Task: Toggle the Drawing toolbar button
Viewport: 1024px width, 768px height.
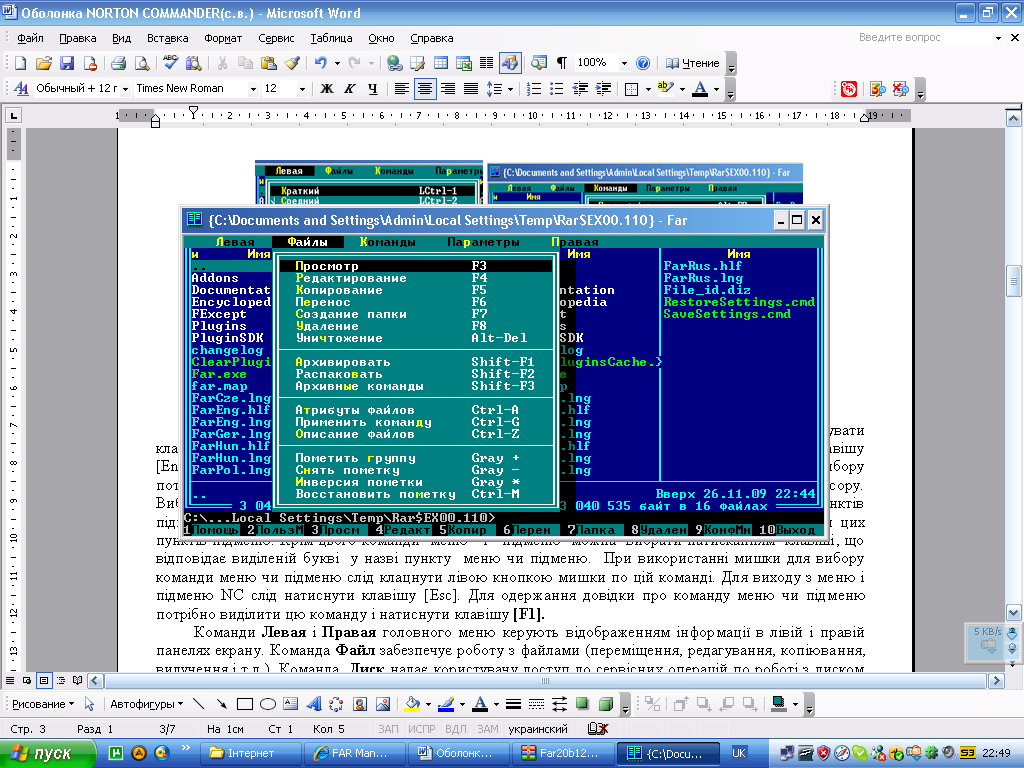Action: (x=509, y=63)
